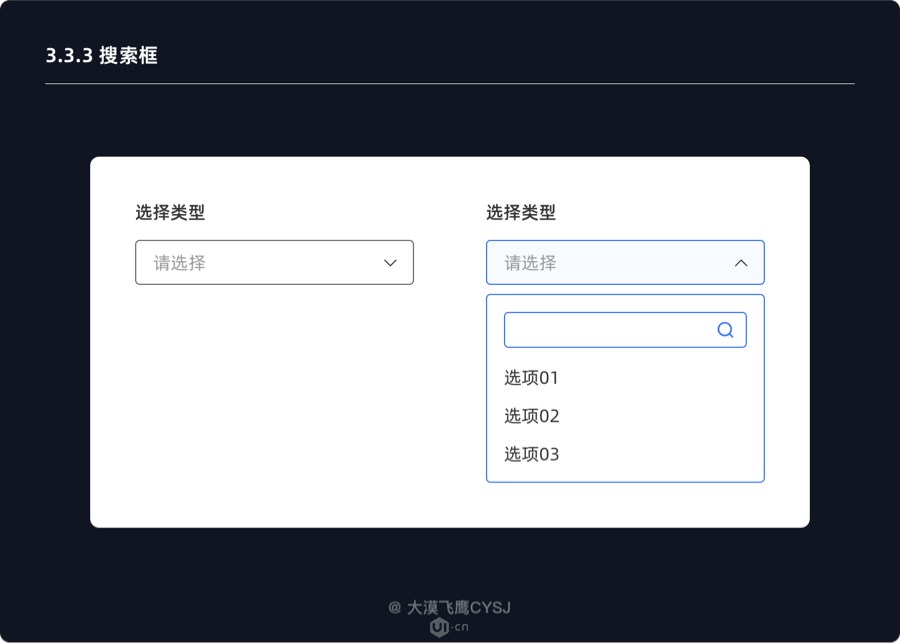Select 选项01 from the list

[x=531, y=378]
